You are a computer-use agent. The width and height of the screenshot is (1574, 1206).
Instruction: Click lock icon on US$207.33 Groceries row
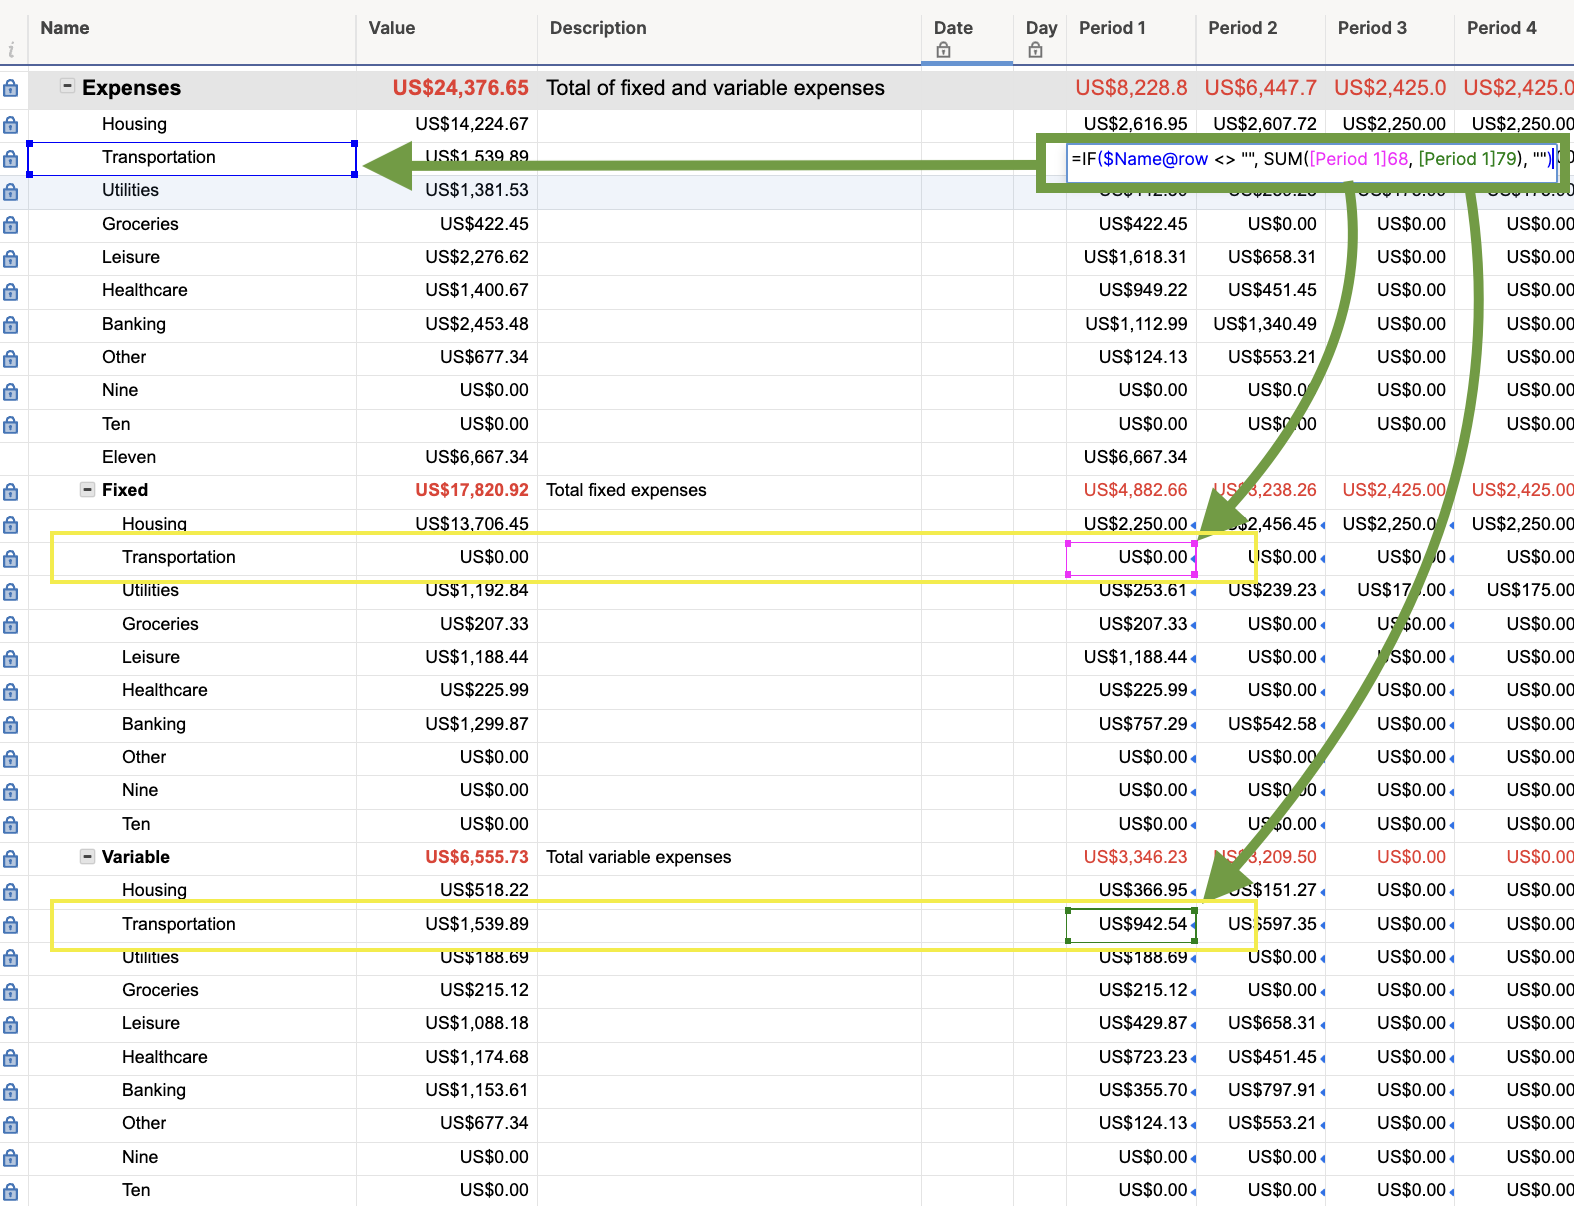coord(10,625)
